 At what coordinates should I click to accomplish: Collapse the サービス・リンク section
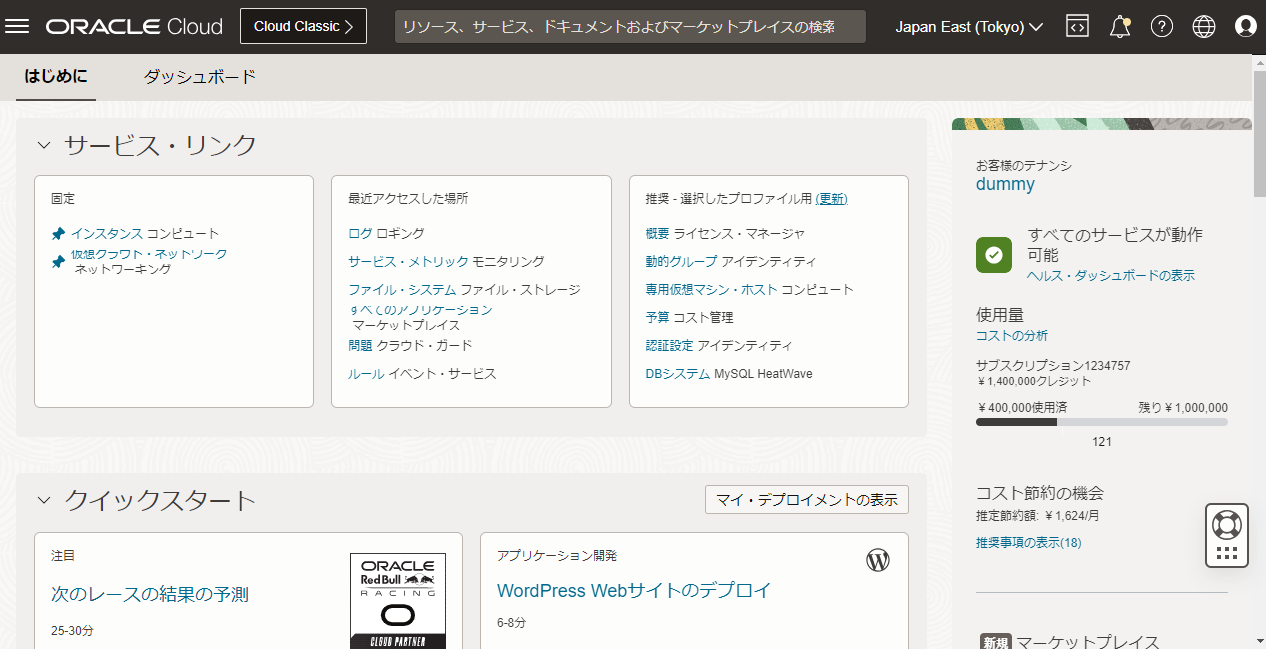pyautogui.click(x=43, y=144)
